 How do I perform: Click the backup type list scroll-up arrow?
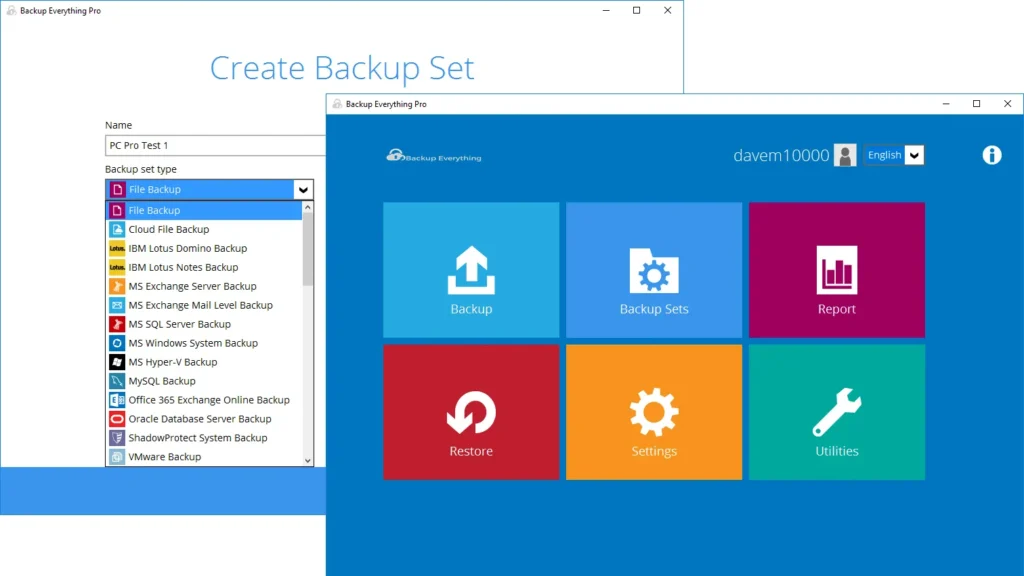(308, 207)
